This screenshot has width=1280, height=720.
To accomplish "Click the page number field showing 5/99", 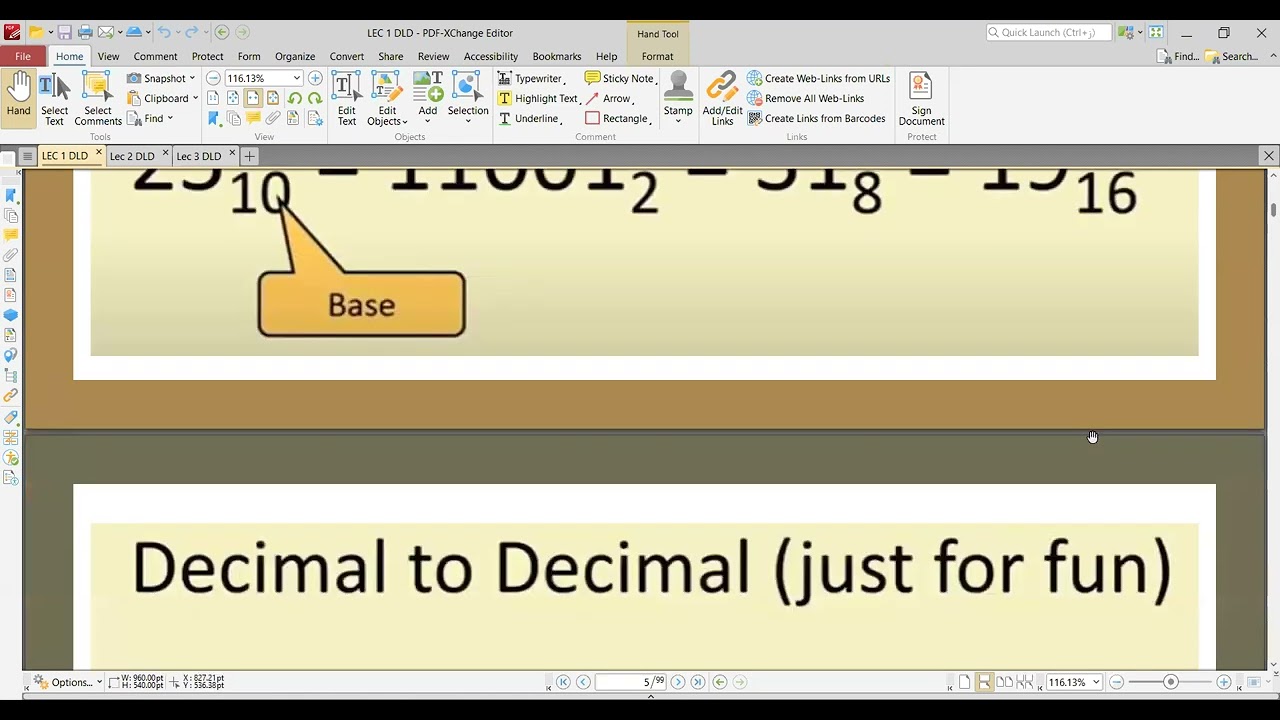I will pos(630,682).
